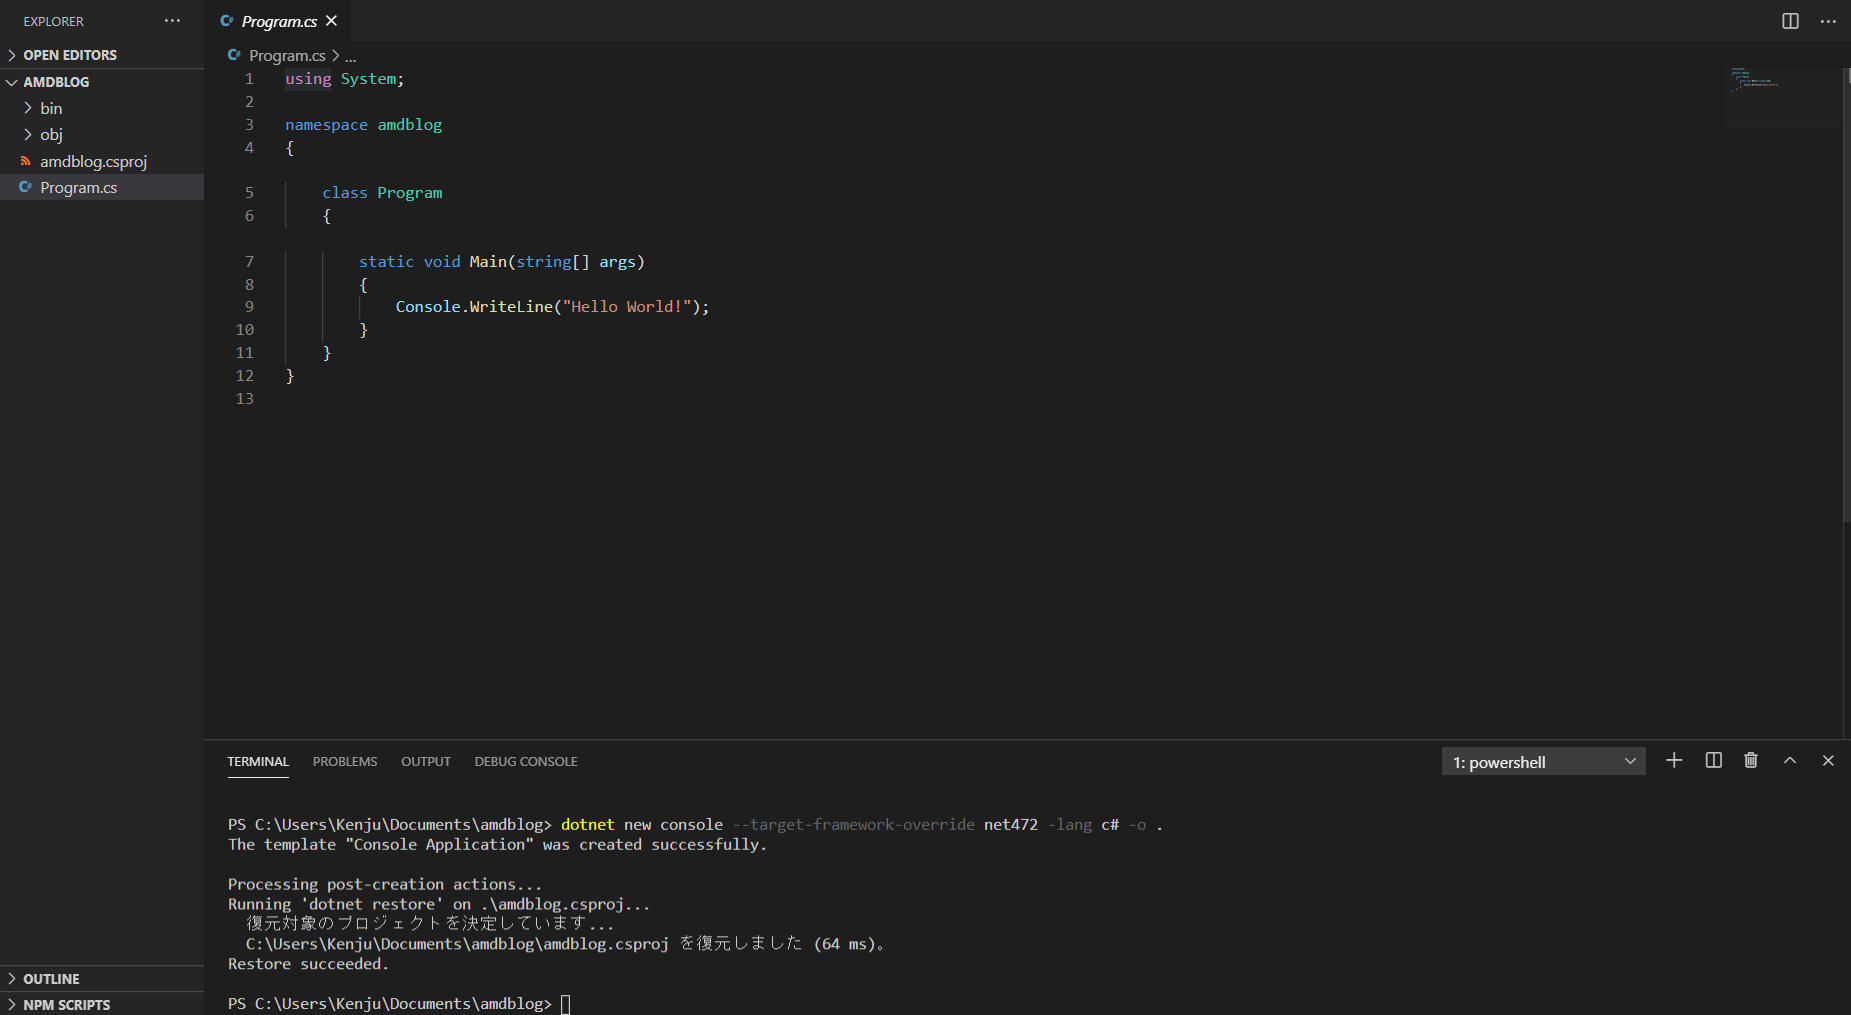This screenshot has height=1015, width=1851.
Task: Switch to the Problems tab
Action: pos(345,762)
